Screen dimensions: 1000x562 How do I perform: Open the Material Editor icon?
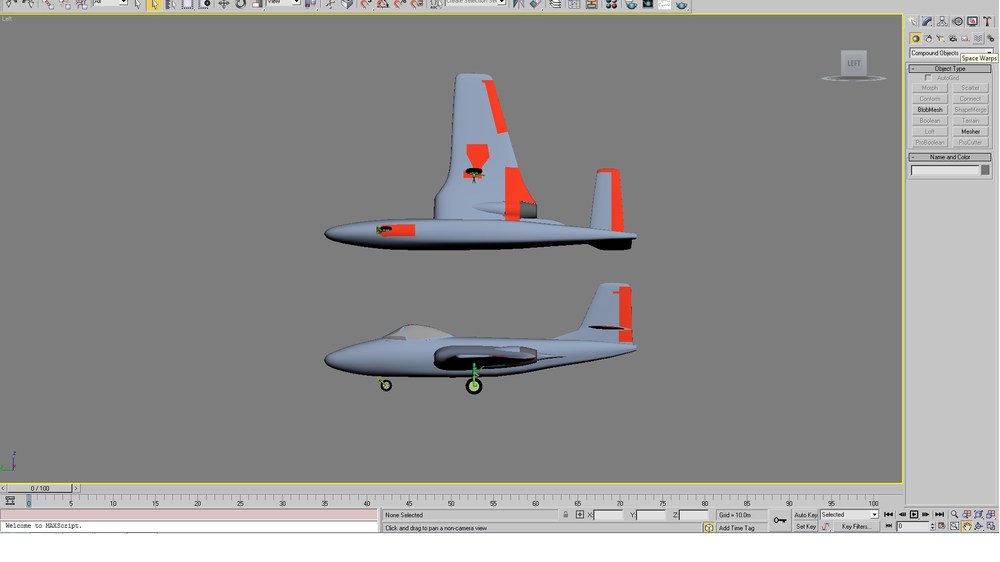tap(611, 4)
